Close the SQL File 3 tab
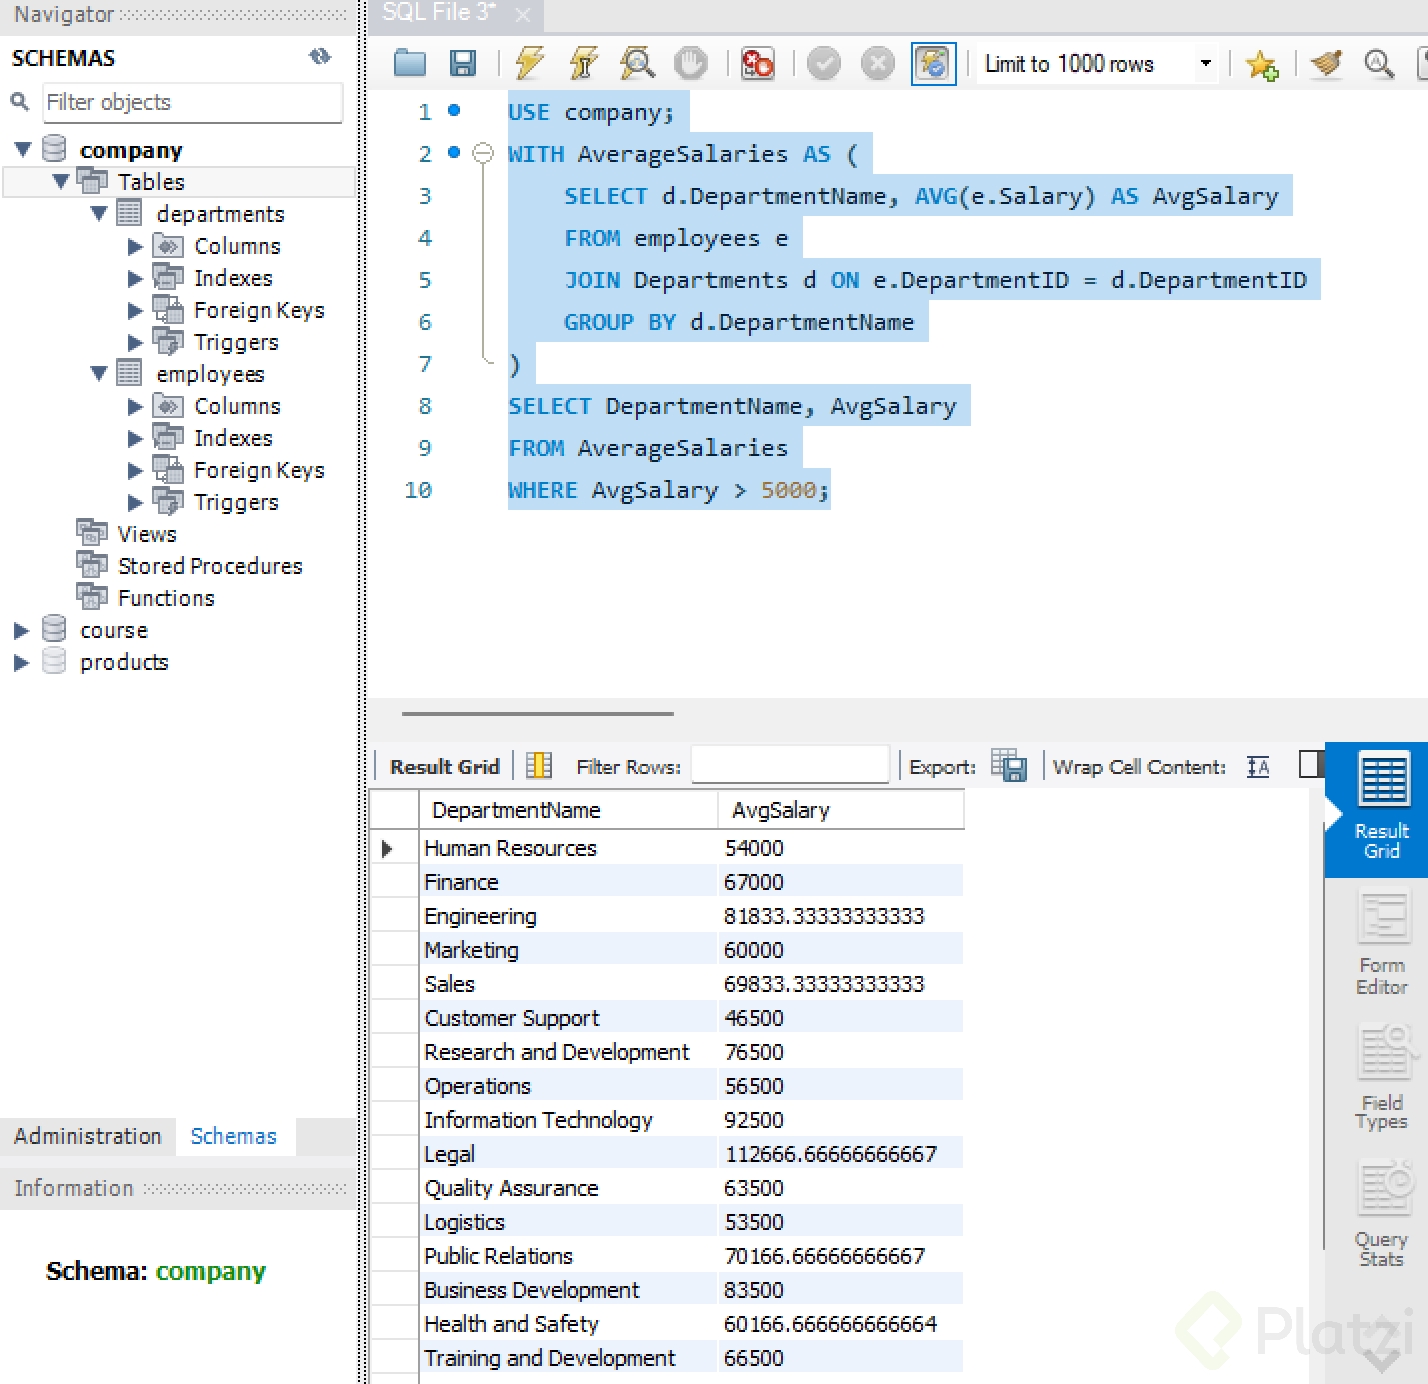 pos(522,15)
